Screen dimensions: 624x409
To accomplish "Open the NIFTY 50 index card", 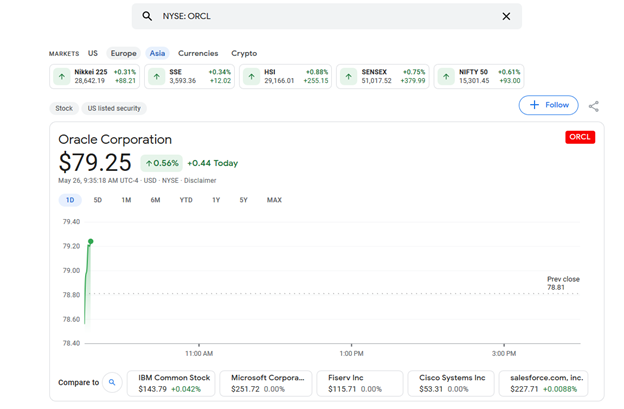I will [x=479, y=76].
